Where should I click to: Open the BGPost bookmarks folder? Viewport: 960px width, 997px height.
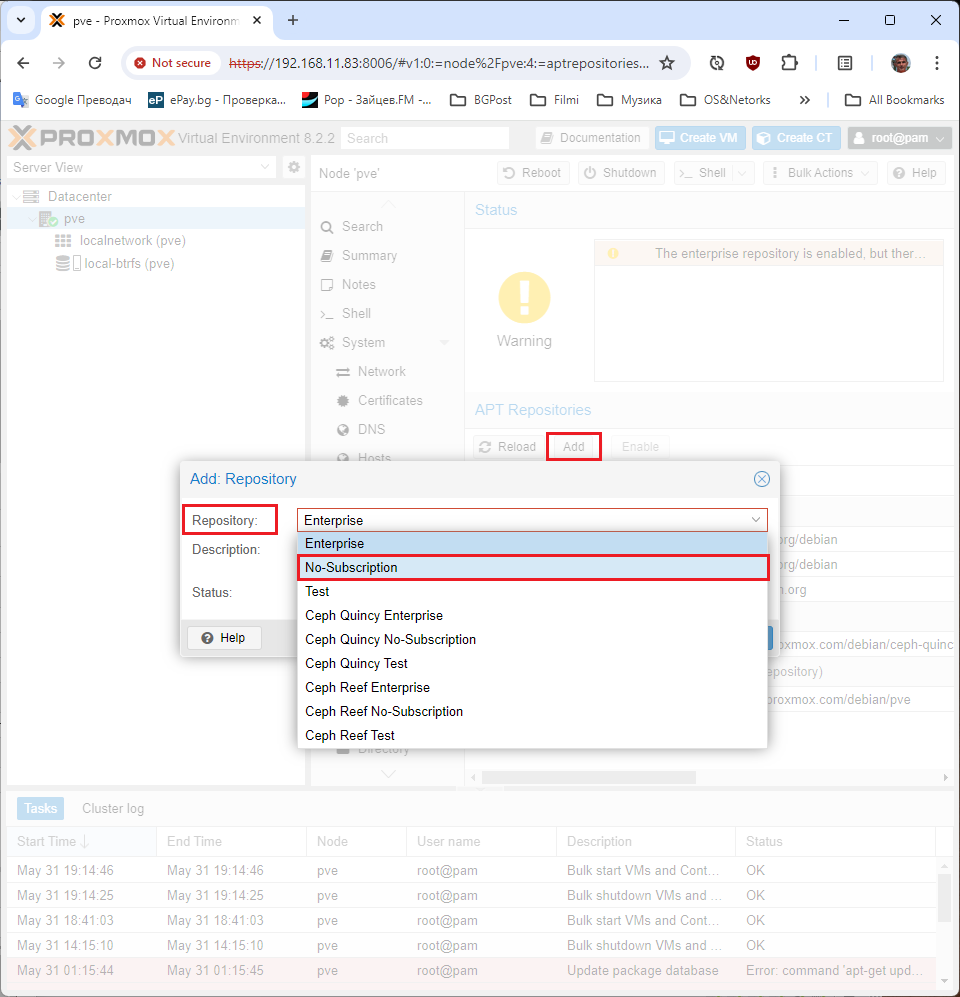[x=481, y=100]
